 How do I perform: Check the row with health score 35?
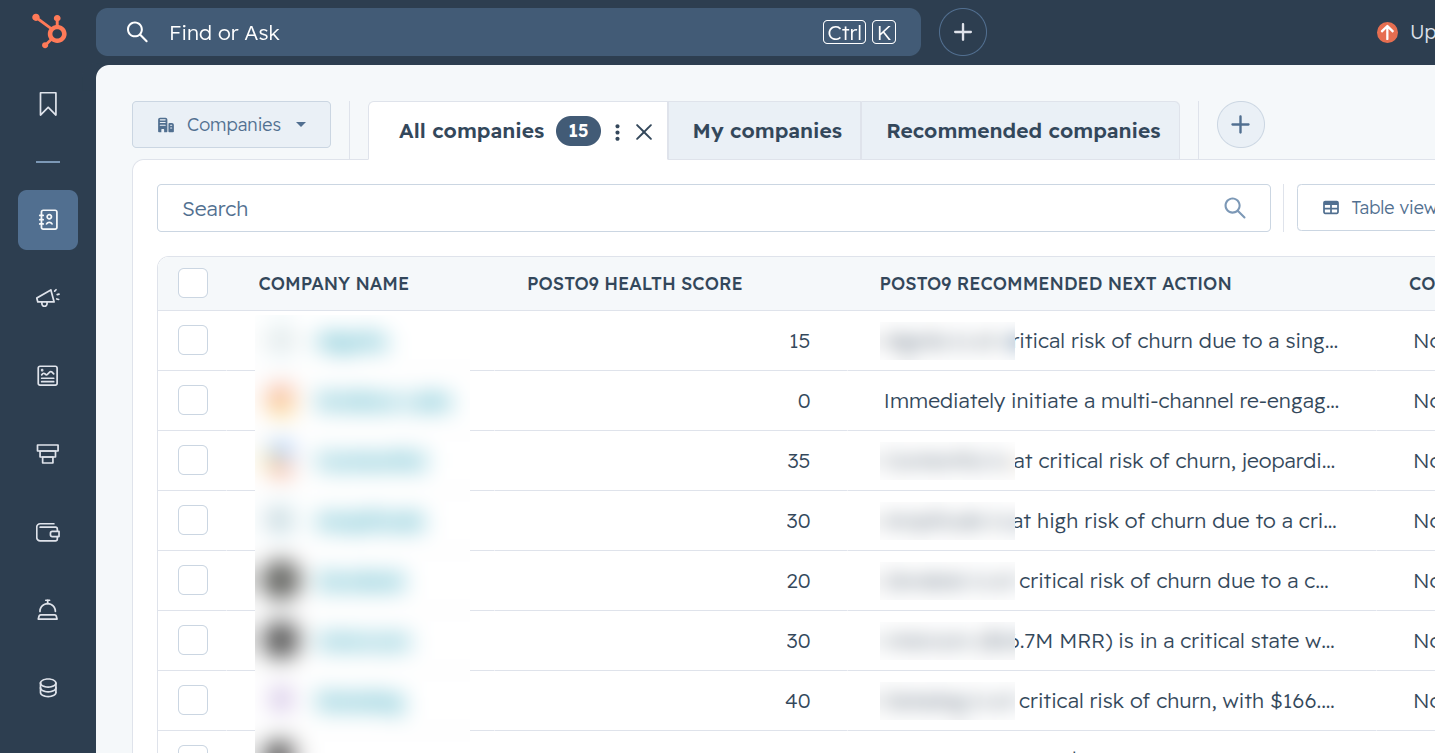[x=193, y=460]
